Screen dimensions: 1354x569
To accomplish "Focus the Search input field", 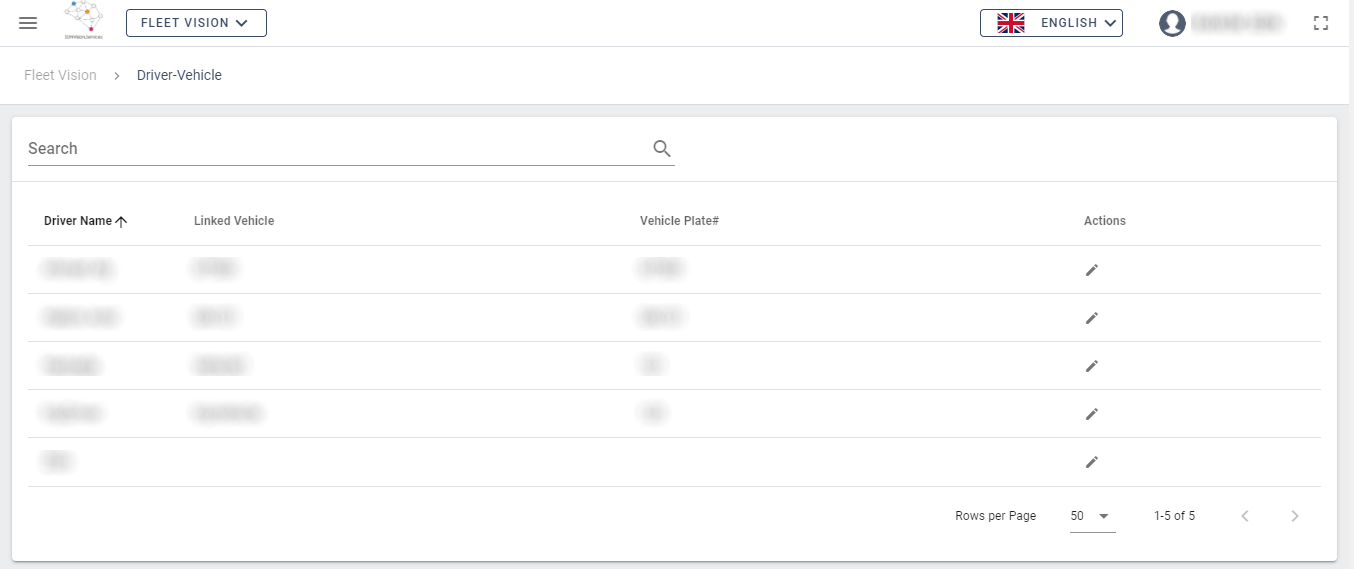I will (335, 148).
